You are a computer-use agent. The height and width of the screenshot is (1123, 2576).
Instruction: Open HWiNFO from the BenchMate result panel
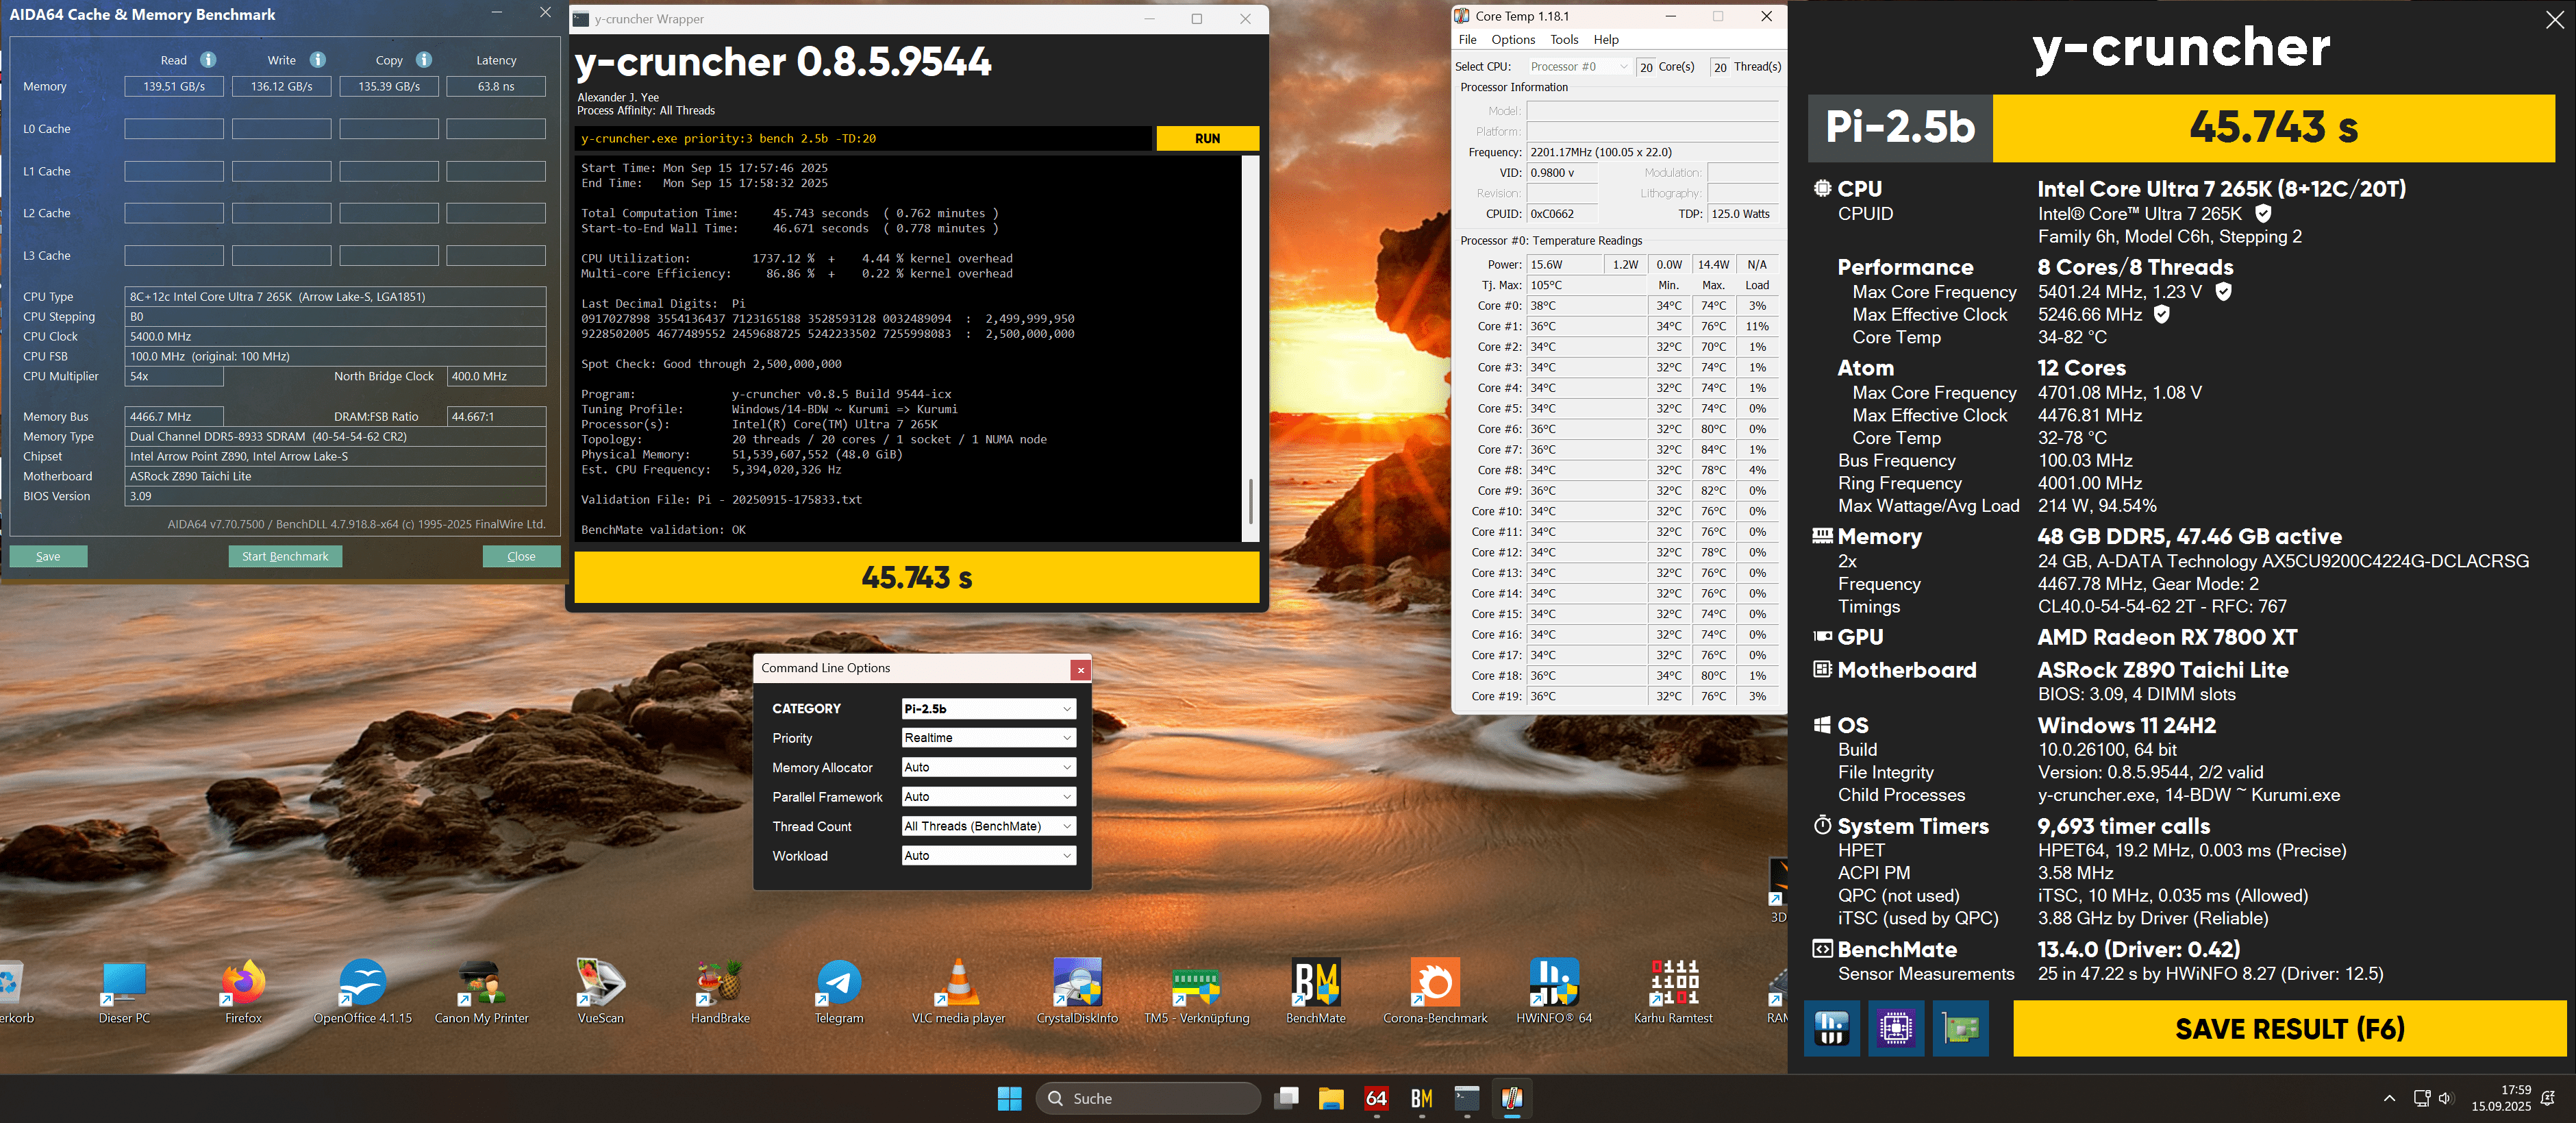coord(1831,1028)
